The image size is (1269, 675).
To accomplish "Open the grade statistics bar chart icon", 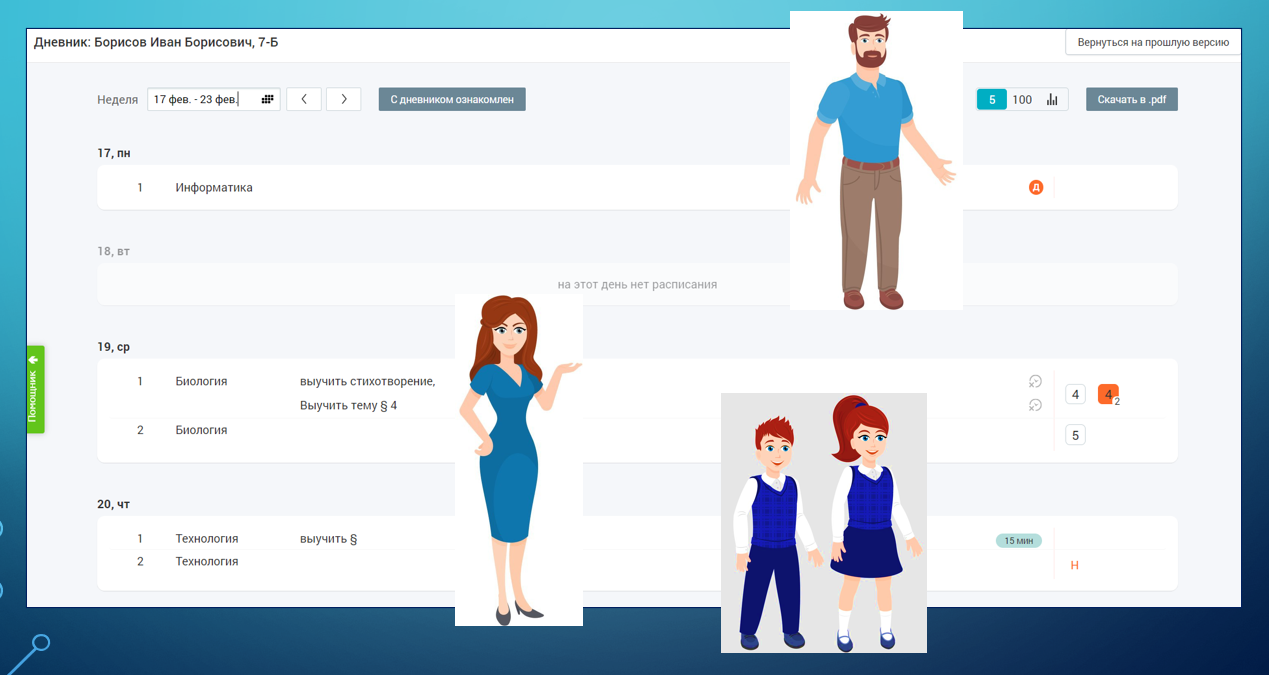I will 1052,100.
